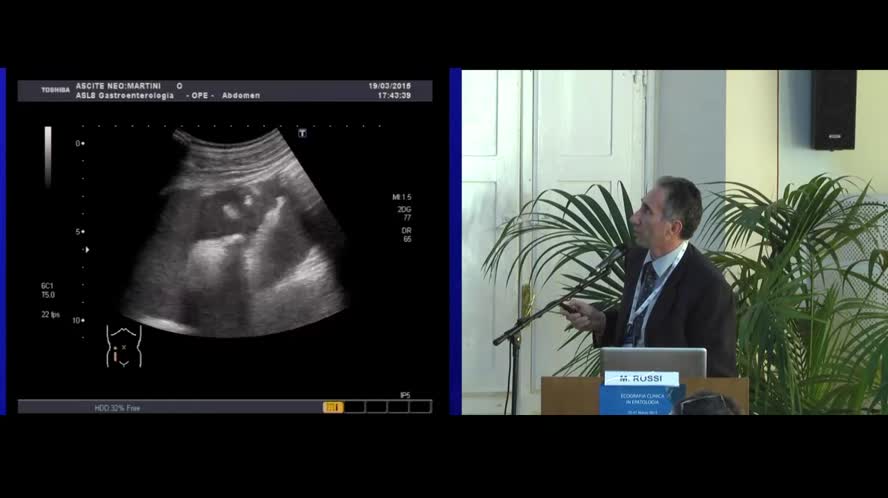888x498 pixels.
Task: Click the 17:43:39 time display
Action: 394,95
